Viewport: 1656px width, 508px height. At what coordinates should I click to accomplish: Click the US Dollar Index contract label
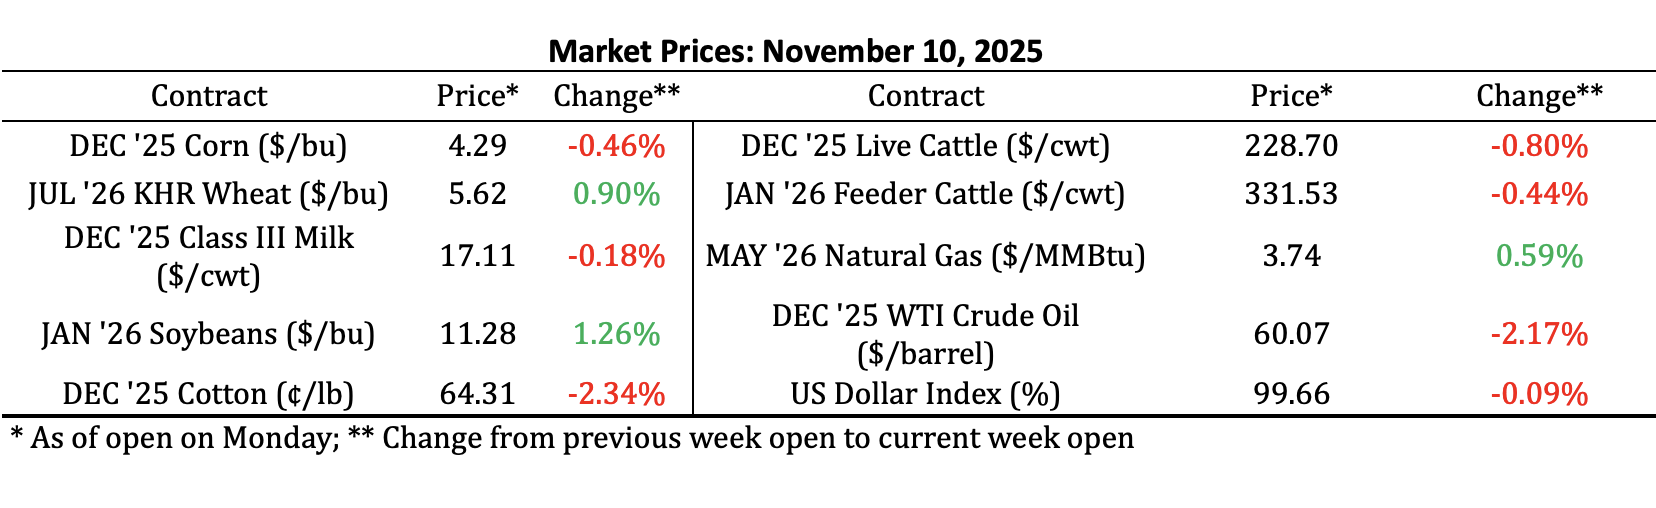coord(925,393)
